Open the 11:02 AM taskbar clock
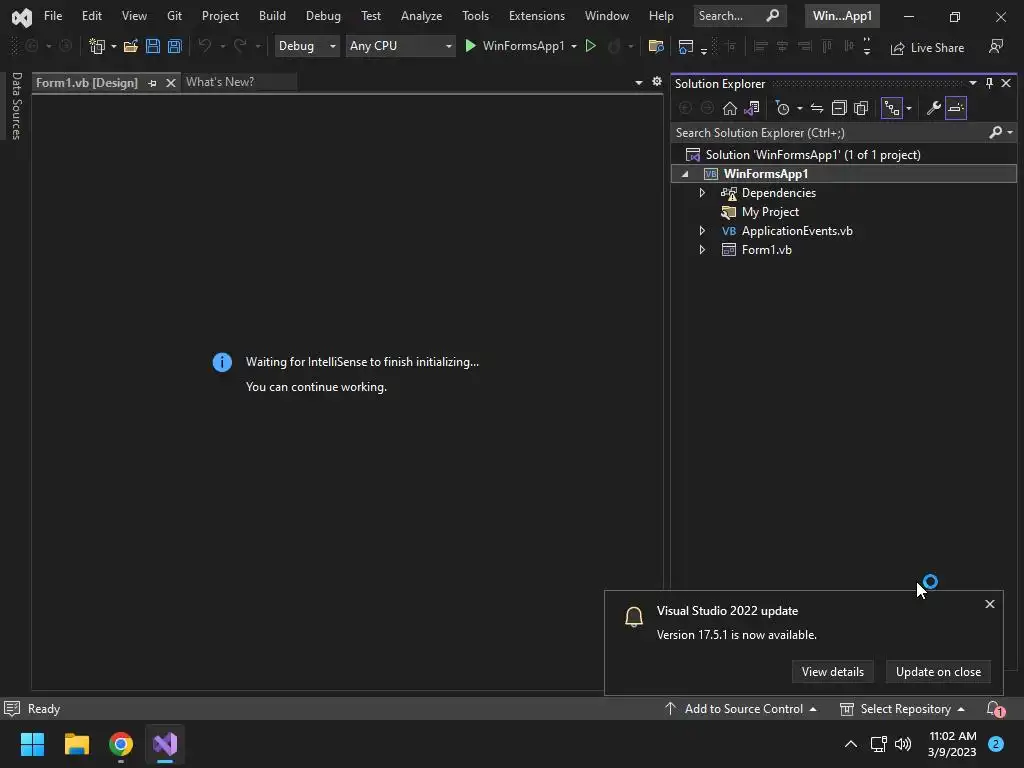The height and width of the screenshot is (768, 1024). tap(952, 744)
